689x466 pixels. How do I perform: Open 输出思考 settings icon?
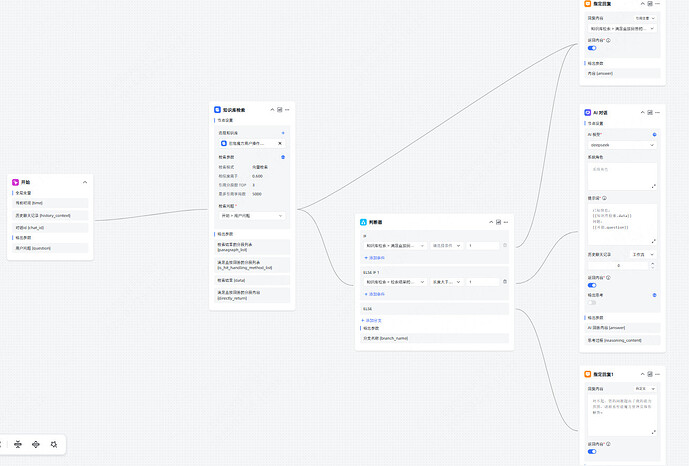click(x=654, y=295)
